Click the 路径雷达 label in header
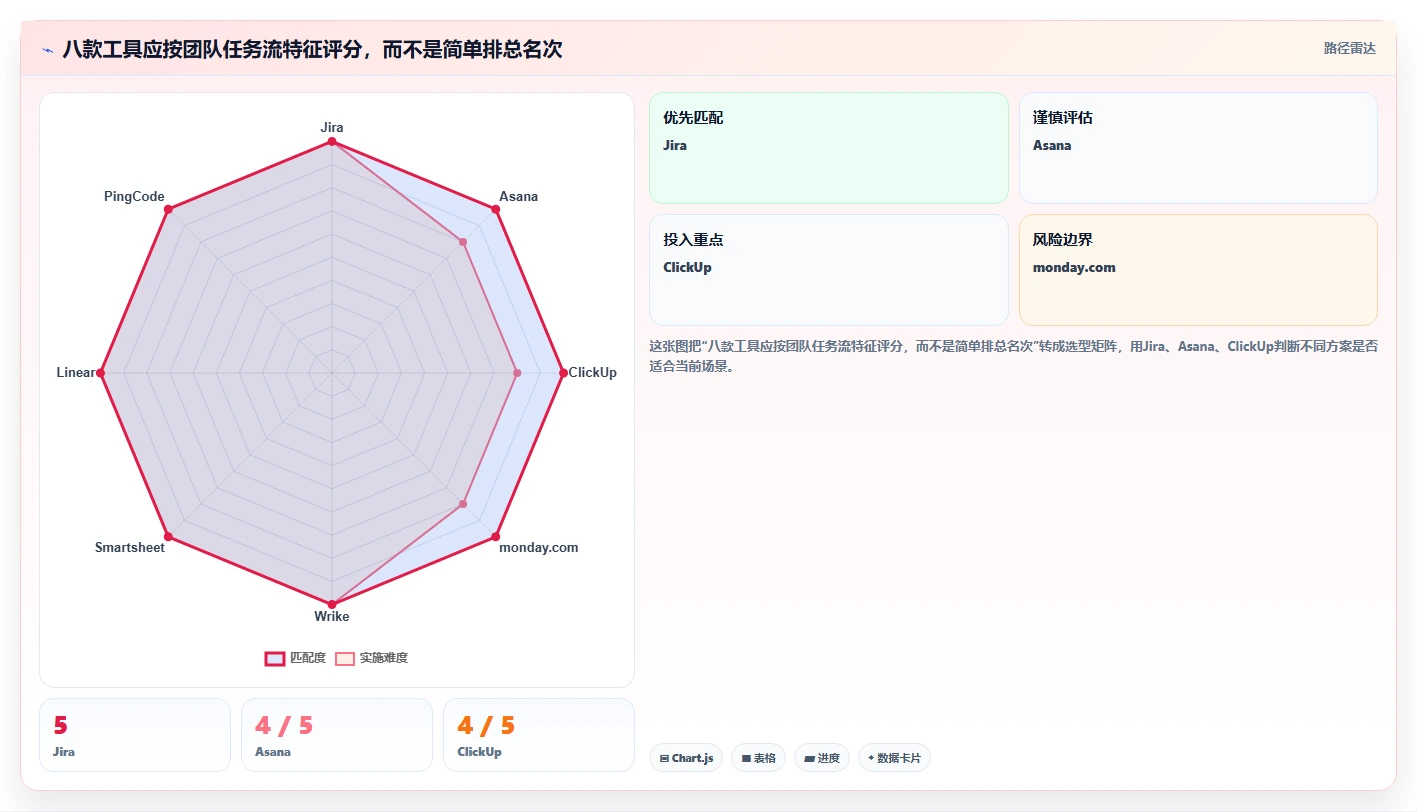 pos(1349,48)
